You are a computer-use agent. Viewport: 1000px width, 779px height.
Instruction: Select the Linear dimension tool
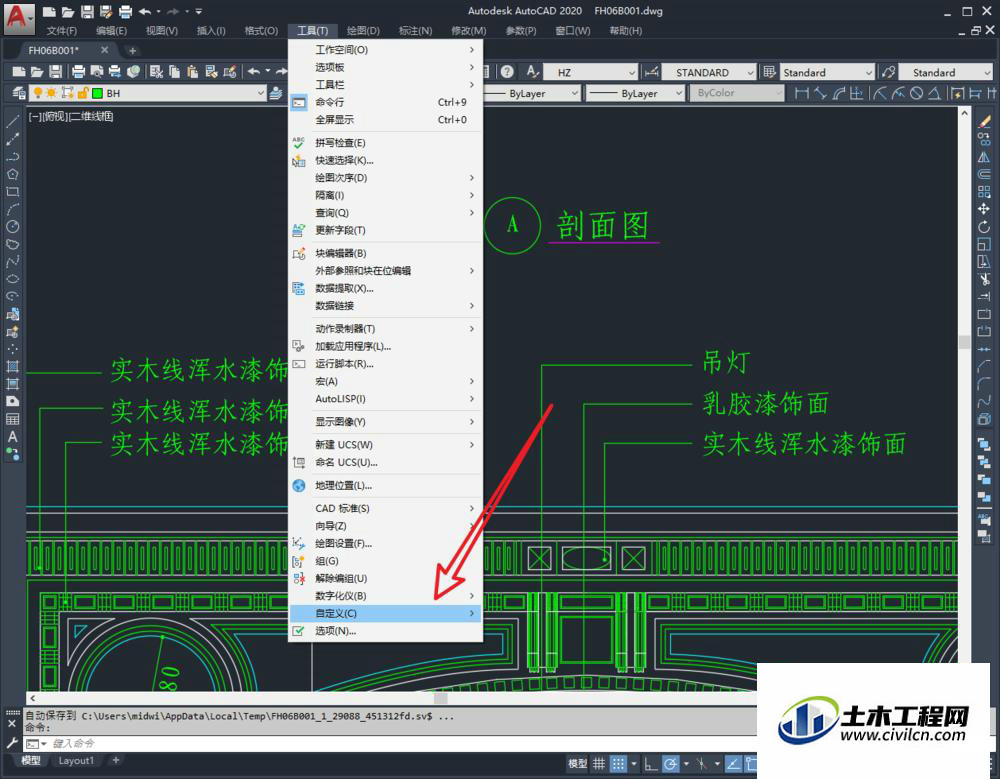point(802,93)
